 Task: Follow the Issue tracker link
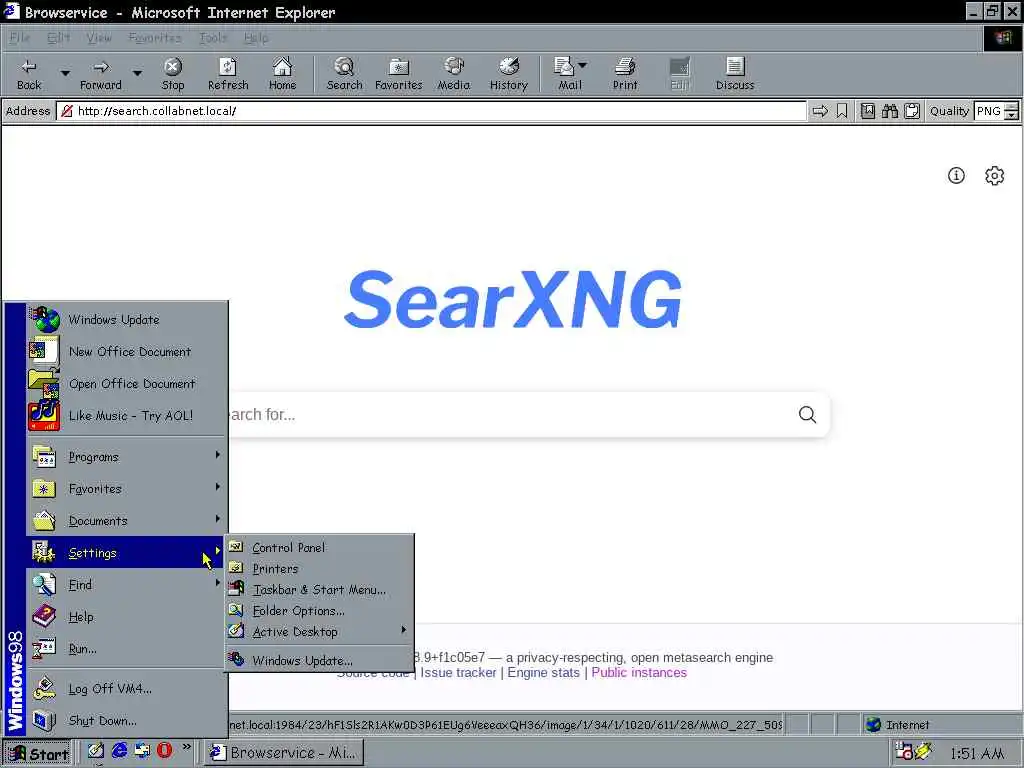pos(458,673)
